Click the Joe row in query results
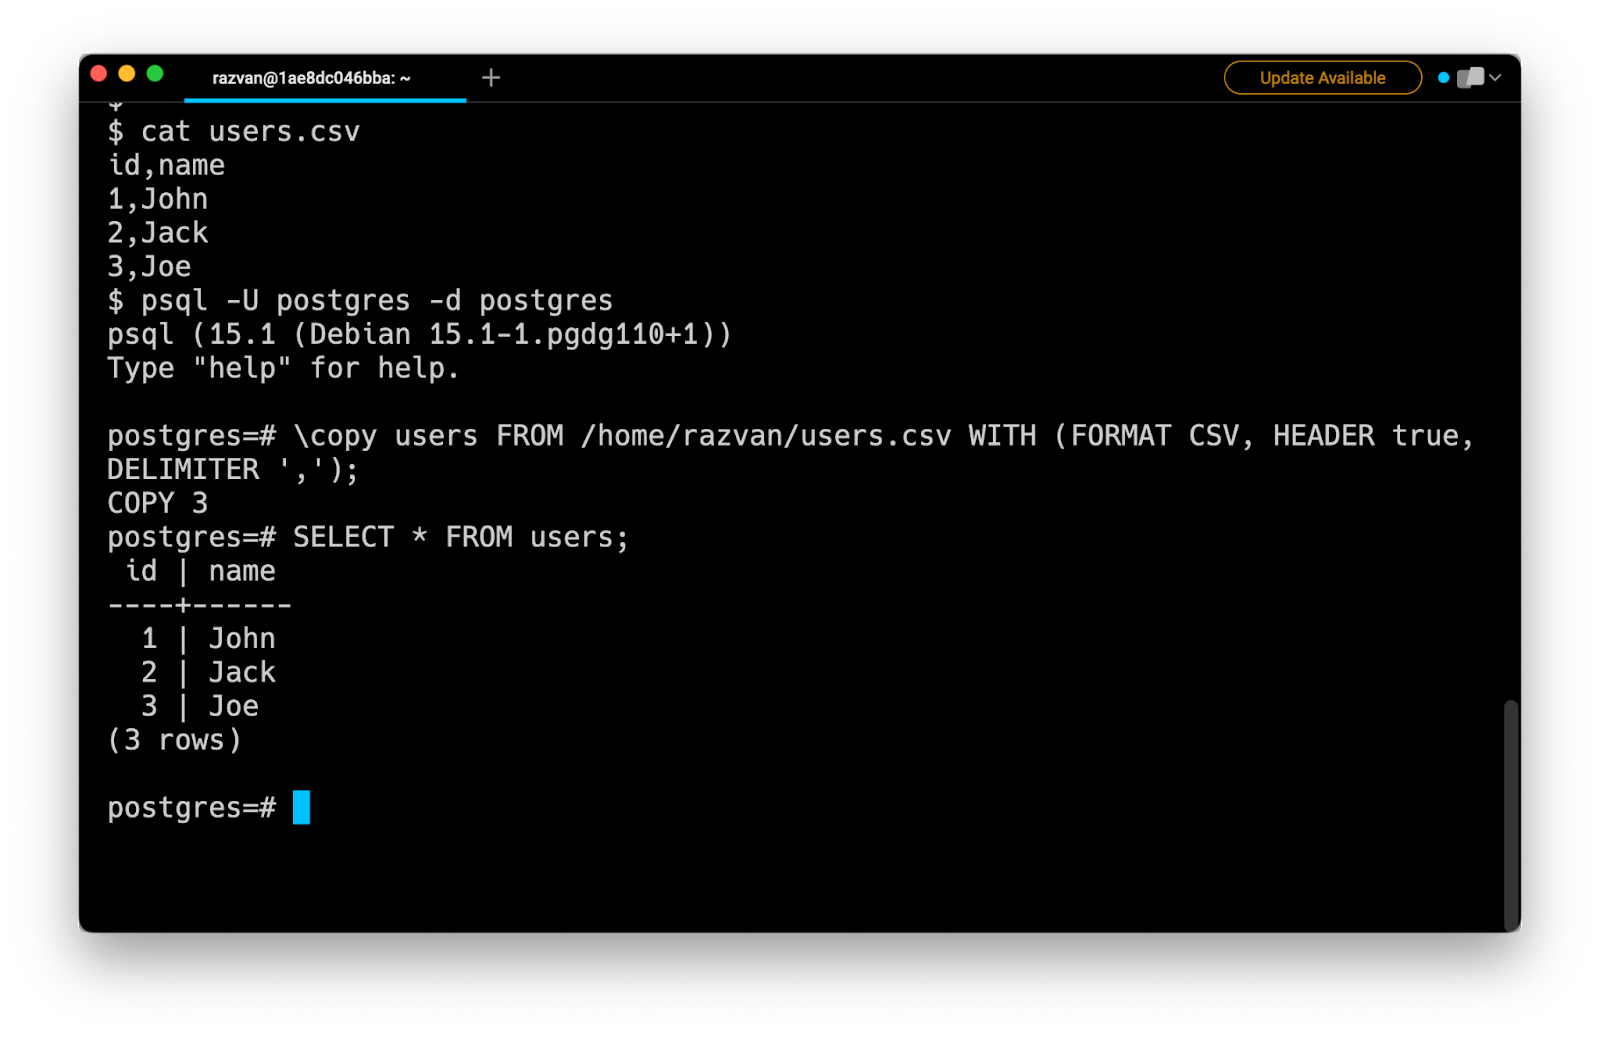 point(200,707)
